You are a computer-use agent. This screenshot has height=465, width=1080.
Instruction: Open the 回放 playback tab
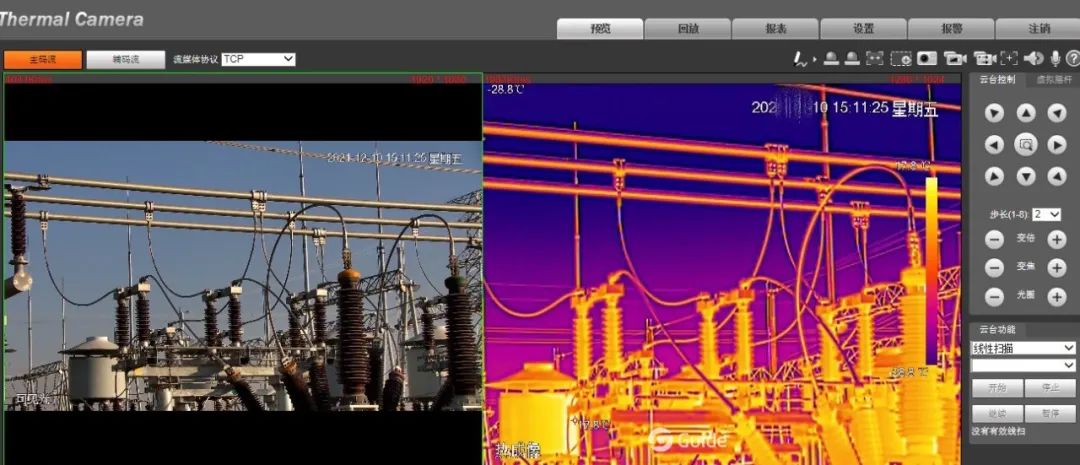(687, 29)
